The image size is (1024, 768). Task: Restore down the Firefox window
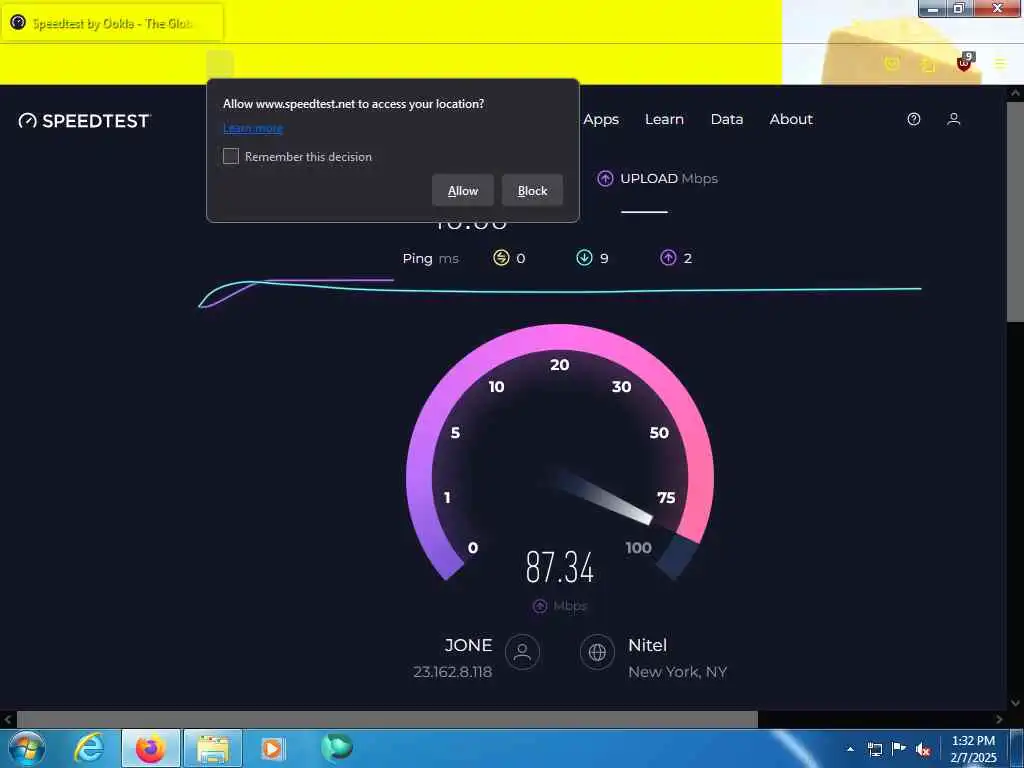pos(958,8)
